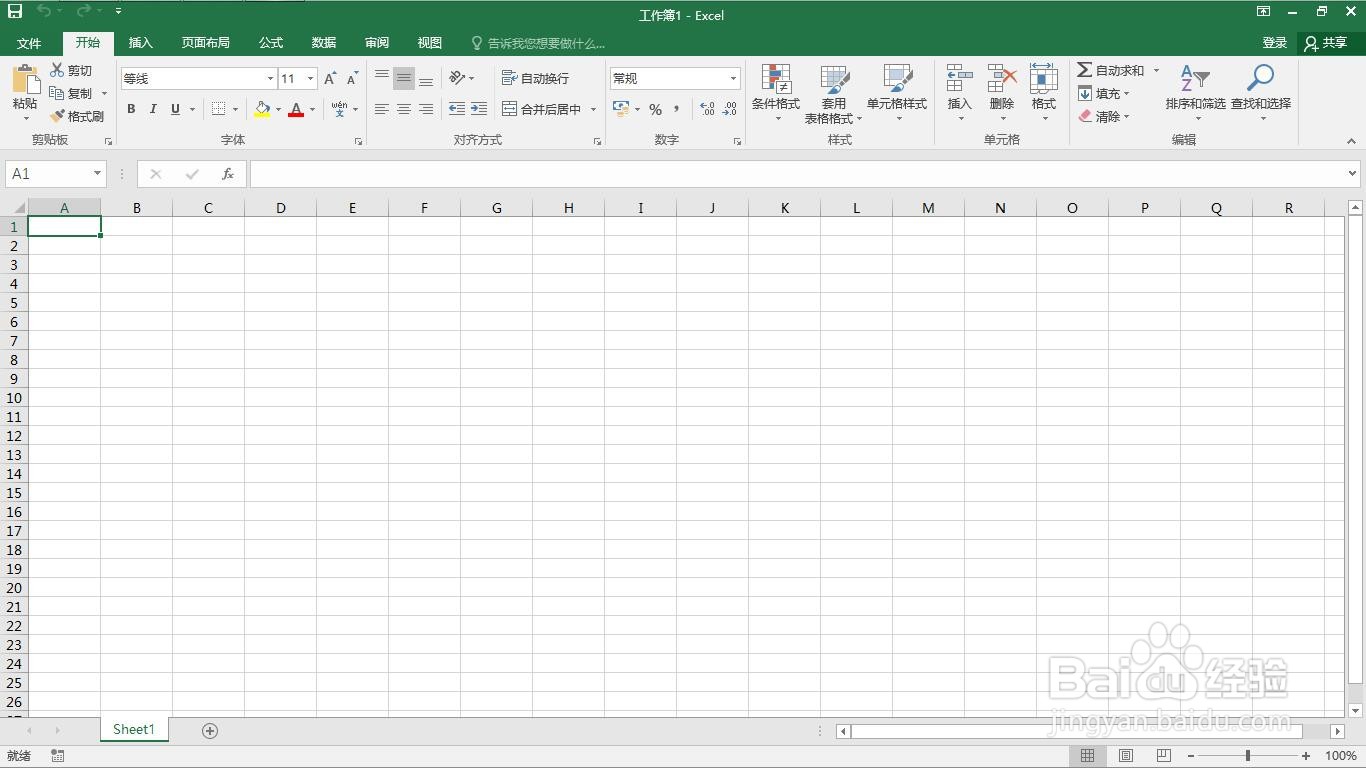This screenshot has width=1366, height=768.
Task: Switch to Data (数据) tab
Action: pos(324,43)
